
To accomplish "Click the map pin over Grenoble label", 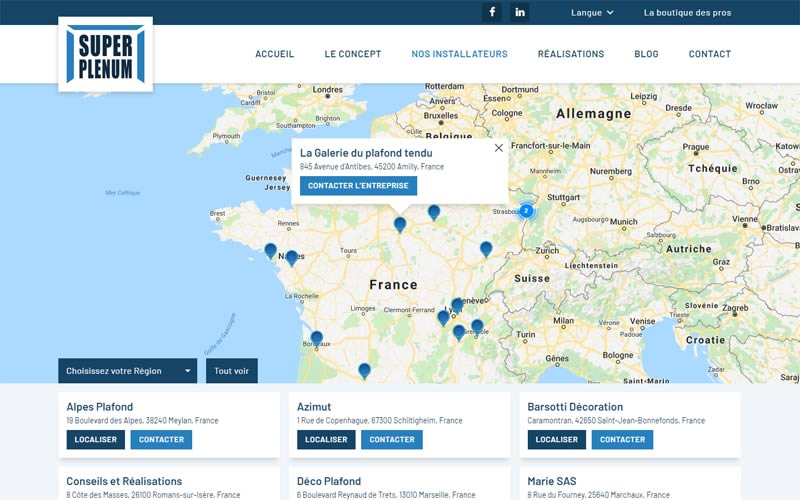I will tap(477, 327).
